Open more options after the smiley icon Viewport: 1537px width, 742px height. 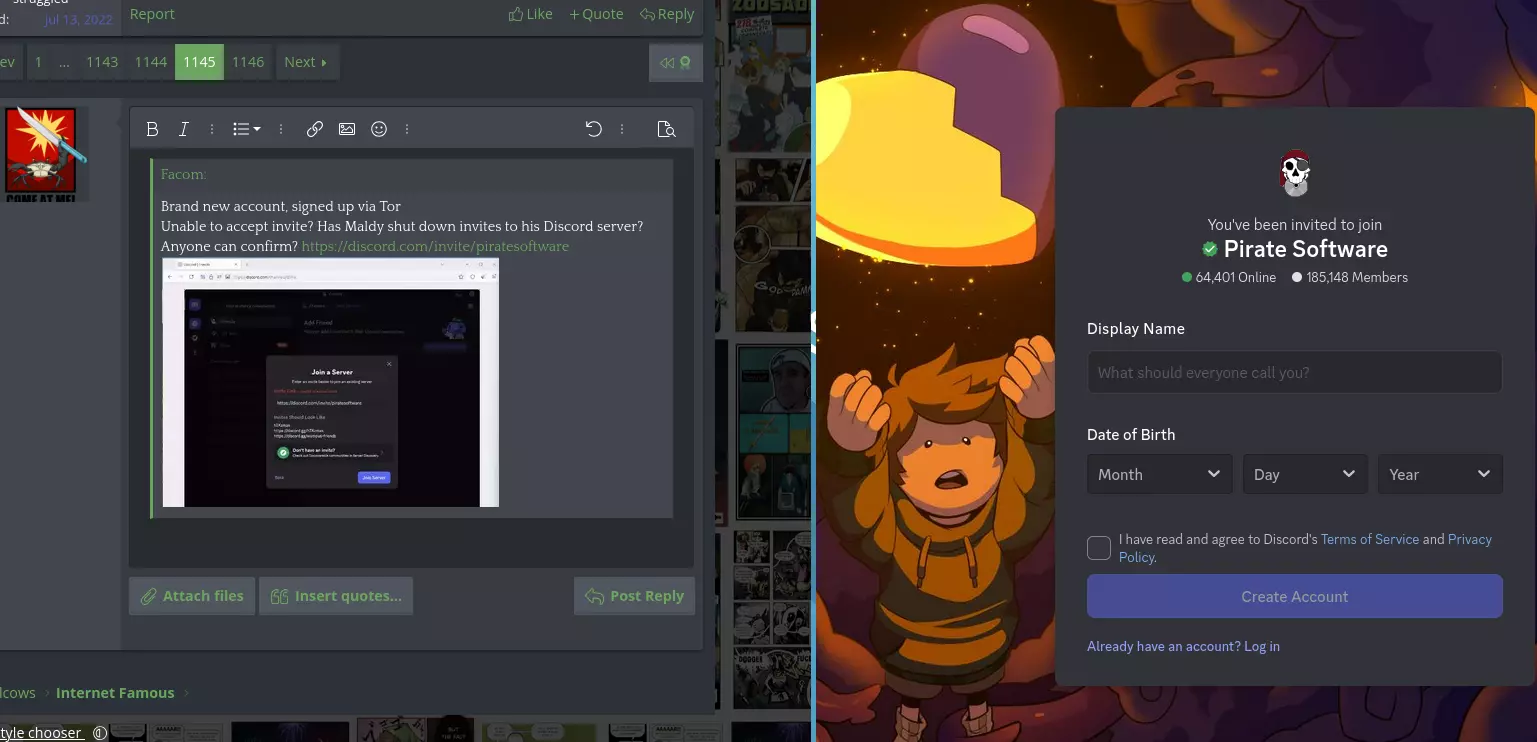click(407, 129)
